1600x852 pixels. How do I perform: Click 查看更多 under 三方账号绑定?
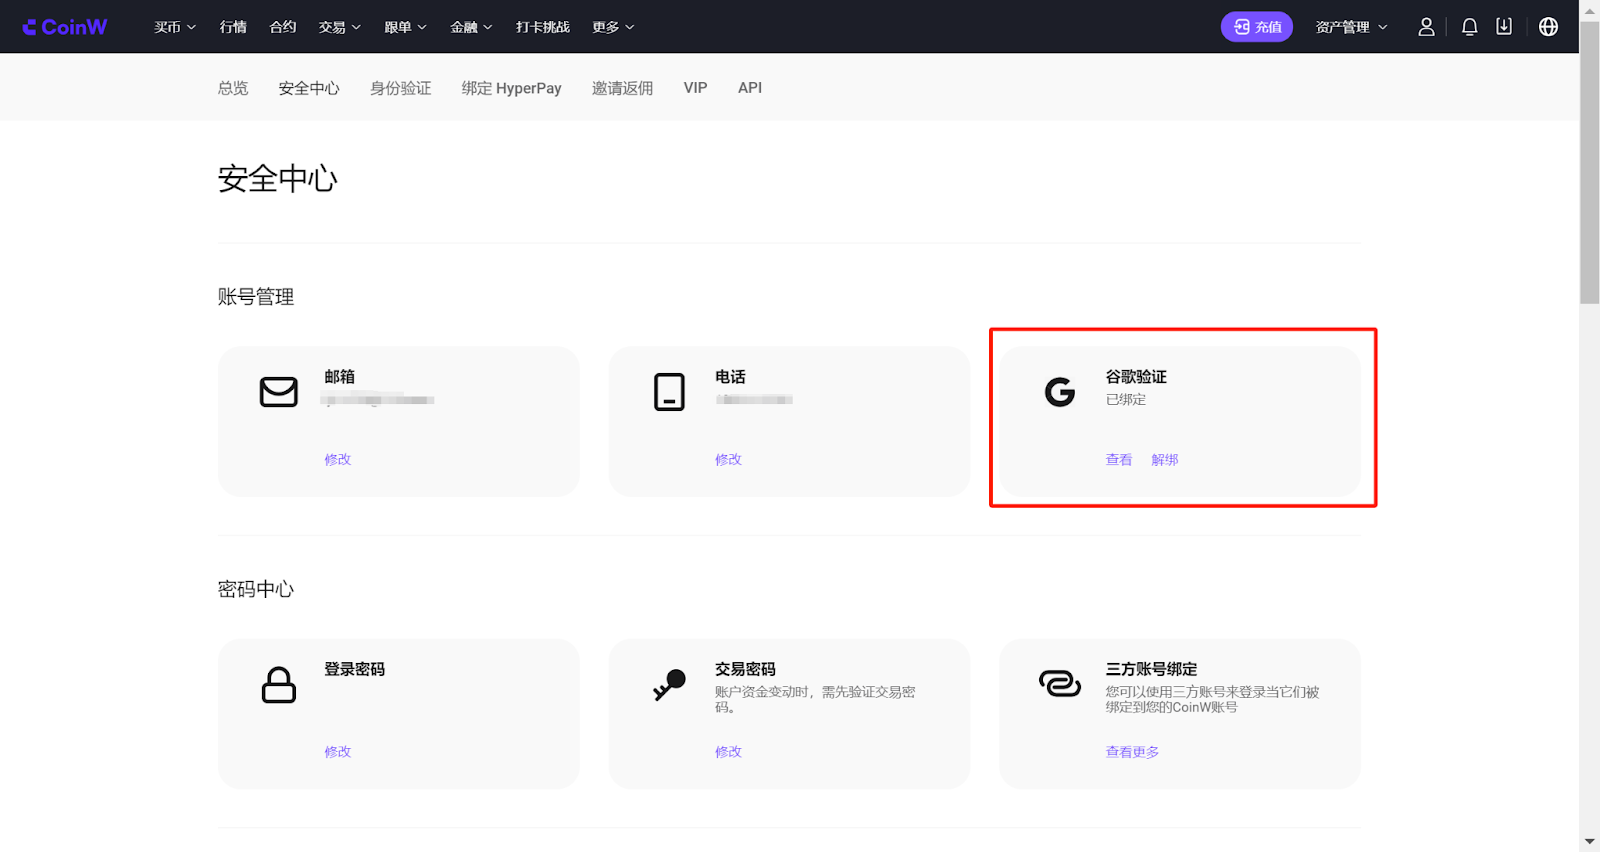tap(1132, 752)
